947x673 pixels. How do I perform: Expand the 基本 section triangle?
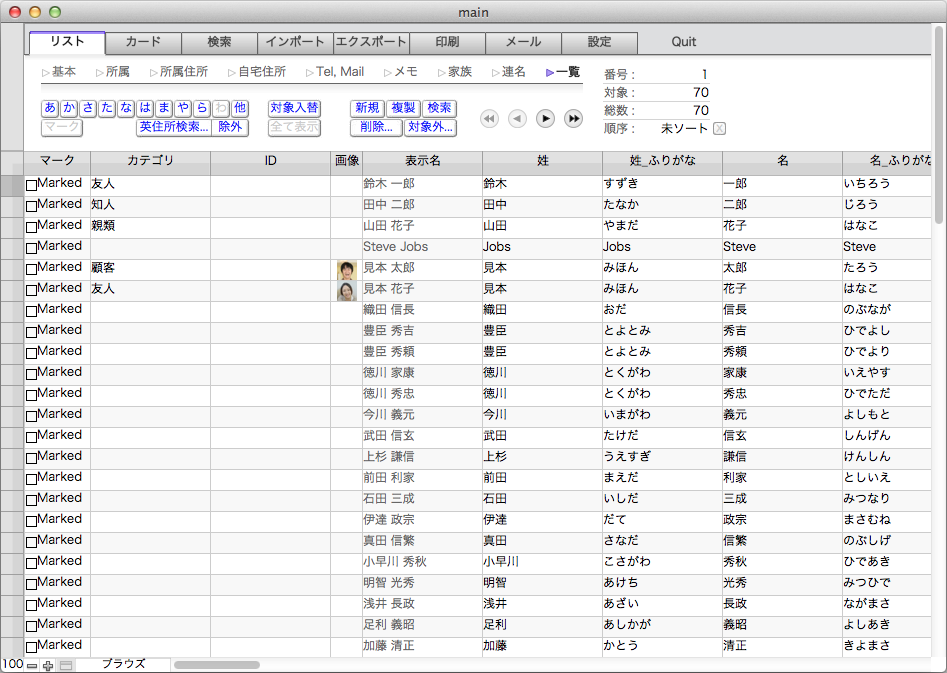[46, 72]
